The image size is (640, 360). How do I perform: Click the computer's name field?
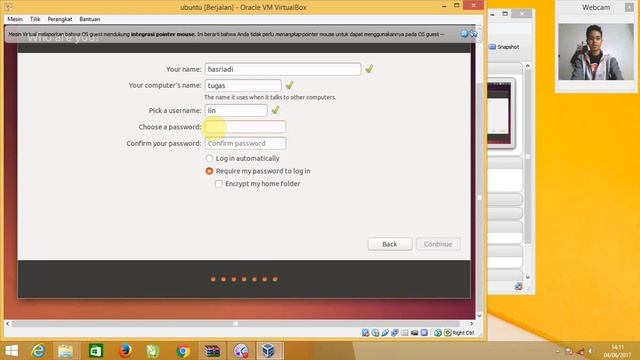coord(243,85)
